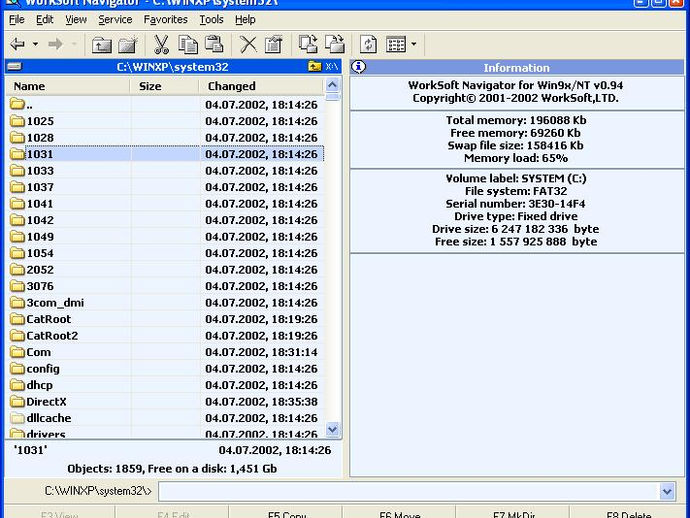Click the 'Free memory: 69260 Kb' text

pyautogui.click(x=515, y=133)
